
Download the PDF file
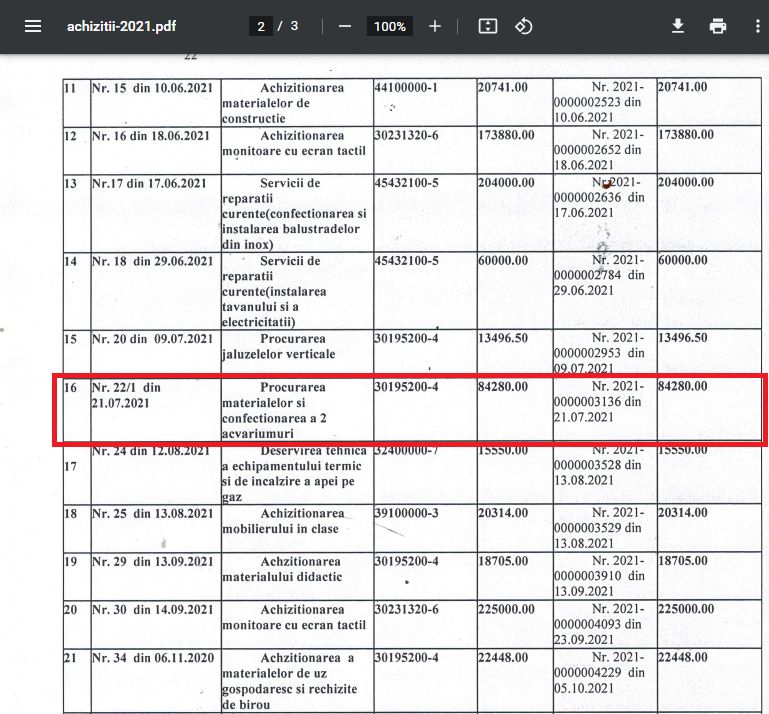[678, 27]
